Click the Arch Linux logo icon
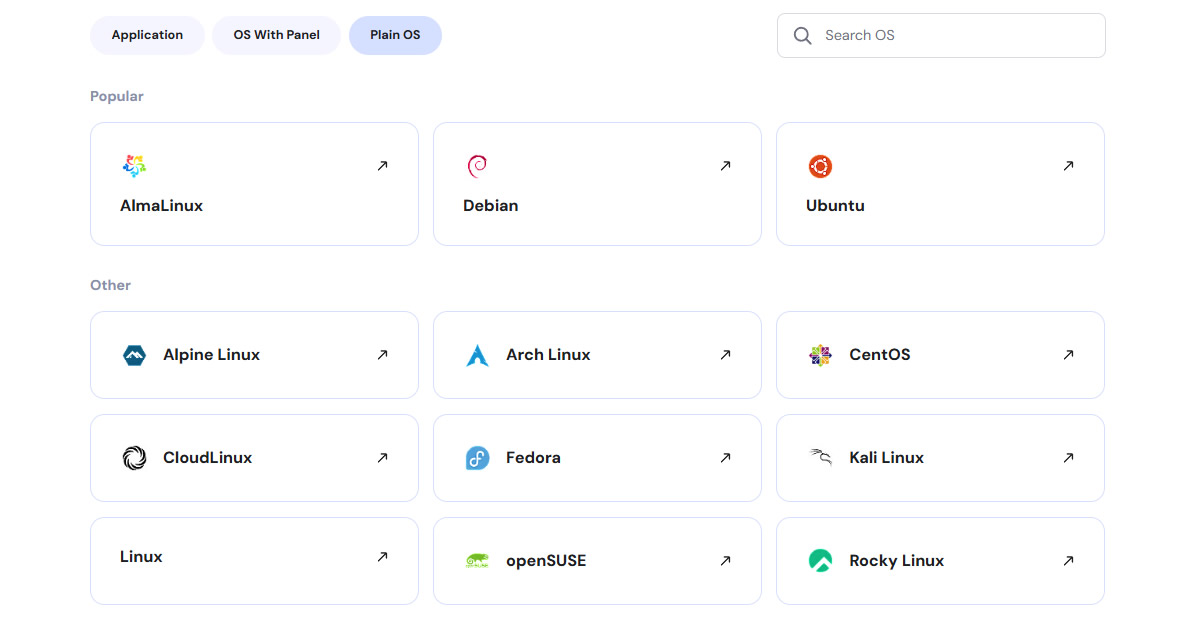This screenshot has width=1200, height=630. click(477, 355)
